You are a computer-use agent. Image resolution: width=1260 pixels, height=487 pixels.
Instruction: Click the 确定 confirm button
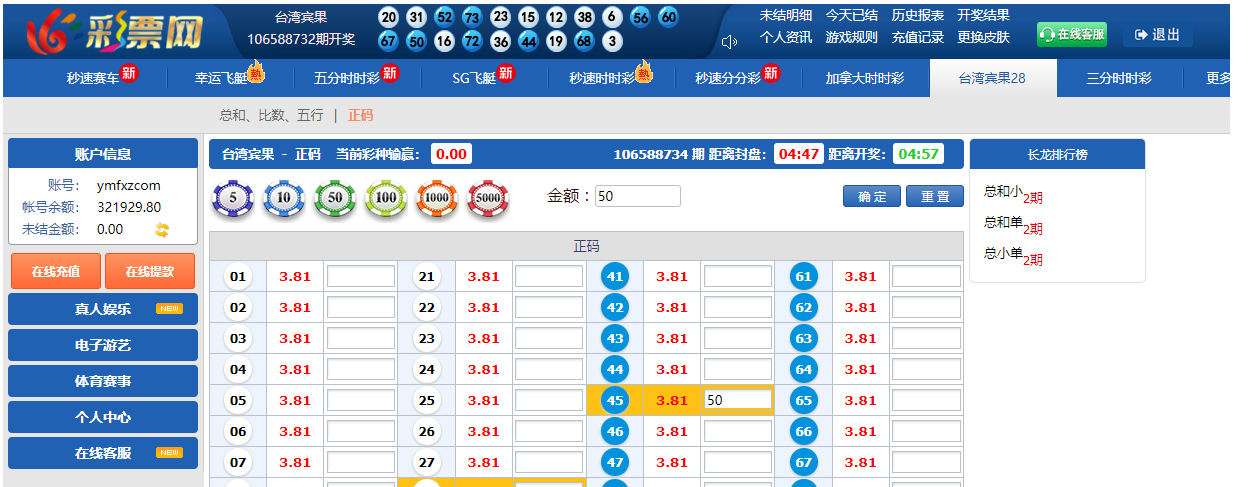[871, 196]
